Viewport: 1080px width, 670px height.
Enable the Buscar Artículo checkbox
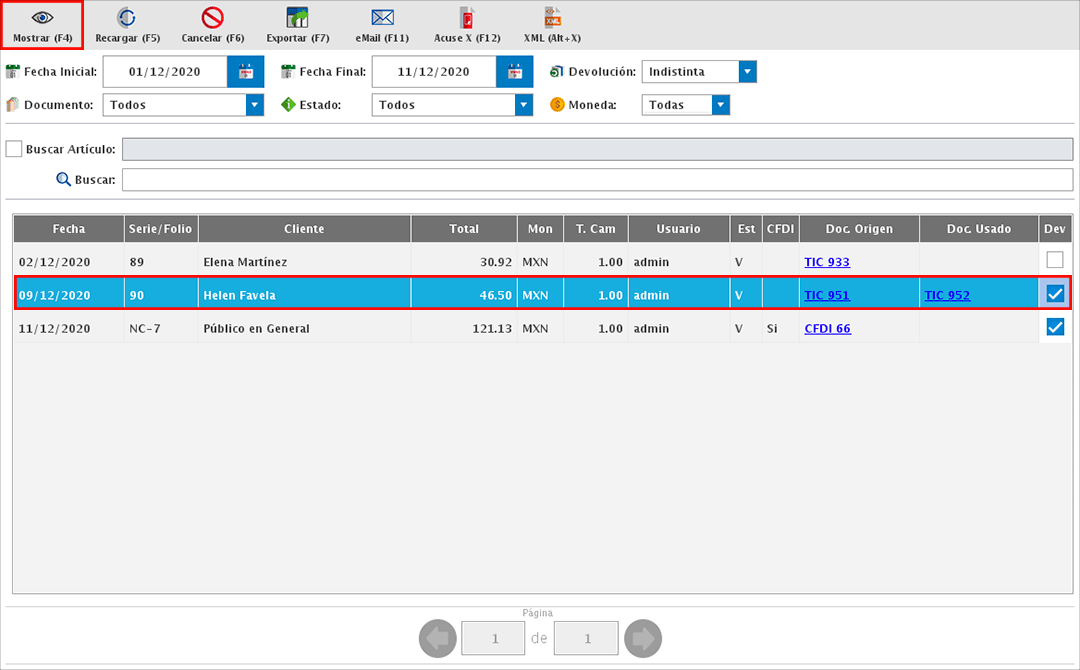[14, 149]
